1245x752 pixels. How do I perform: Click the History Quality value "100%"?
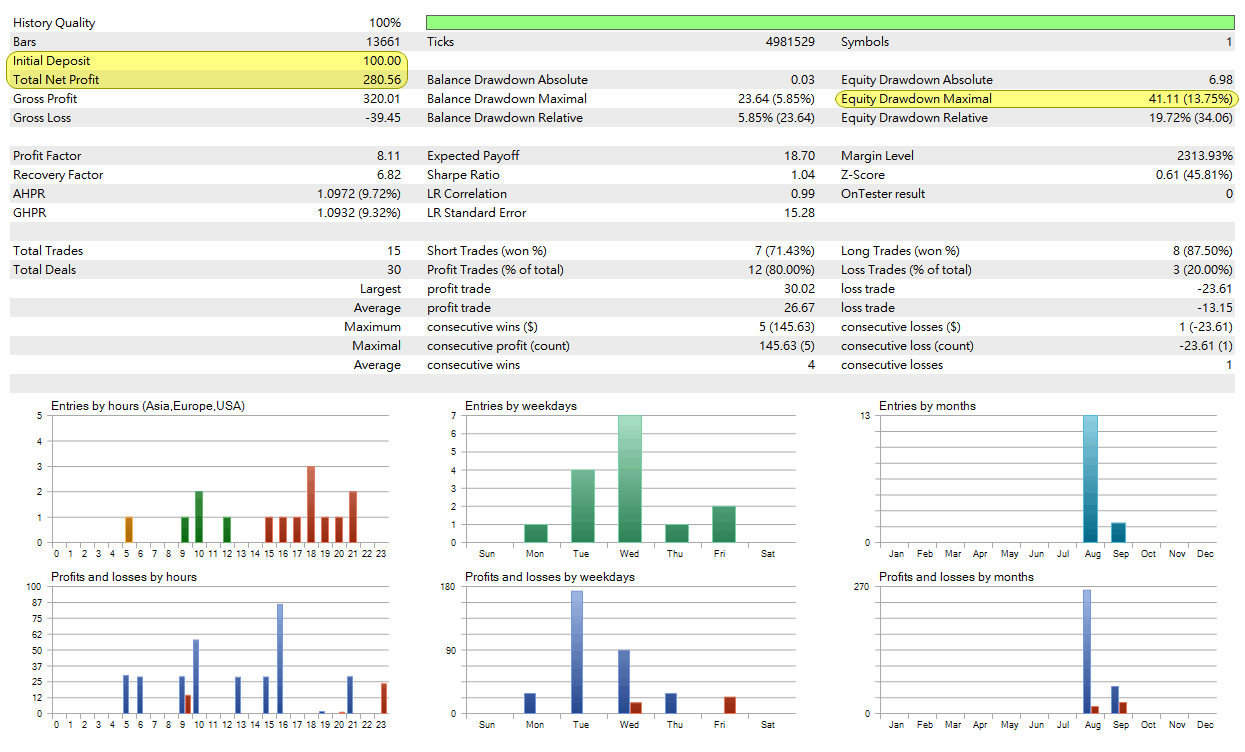pos(384,23)
